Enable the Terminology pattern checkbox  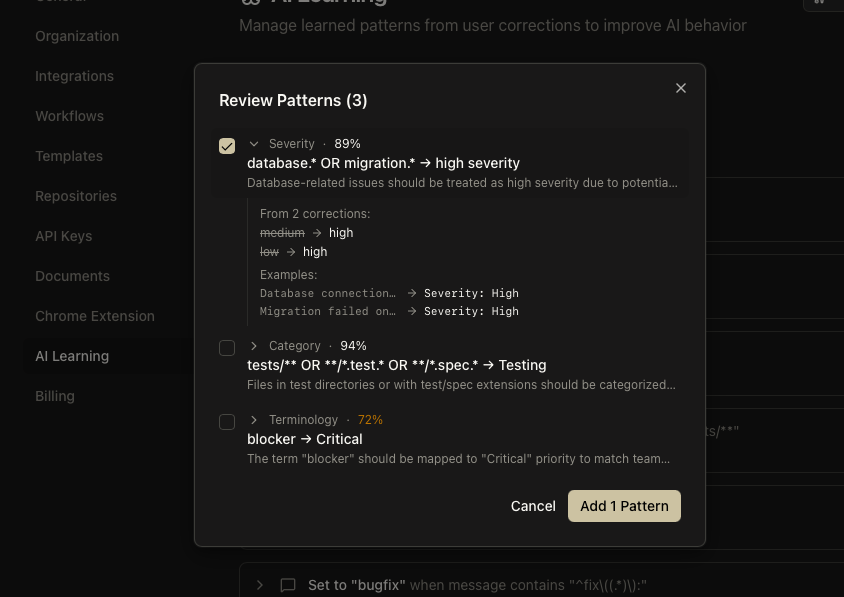click(x=227, y=422)
